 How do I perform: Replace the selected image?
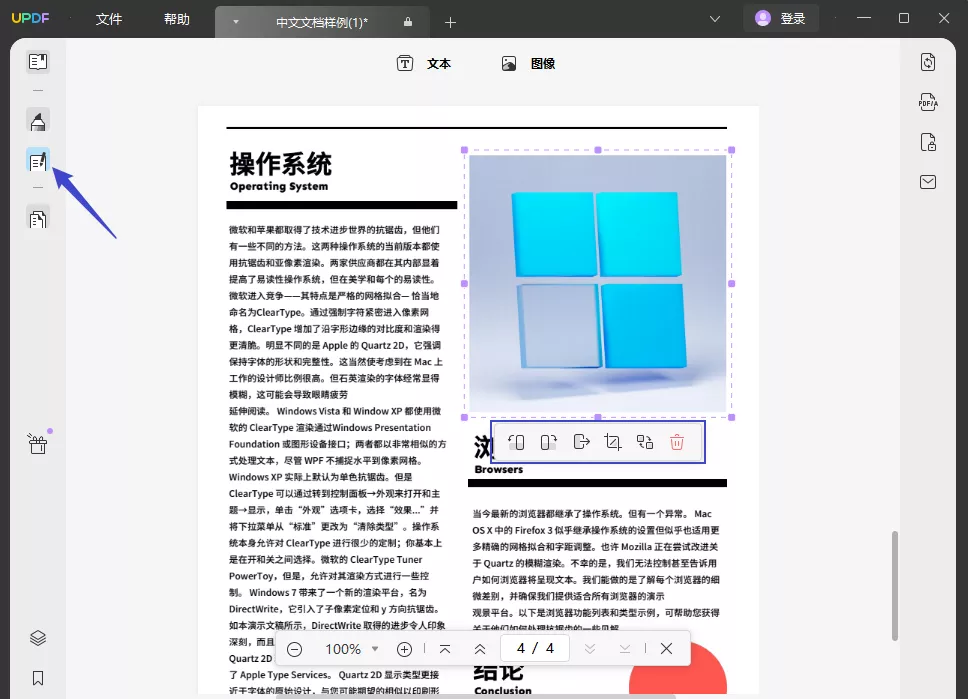[645, 442]
